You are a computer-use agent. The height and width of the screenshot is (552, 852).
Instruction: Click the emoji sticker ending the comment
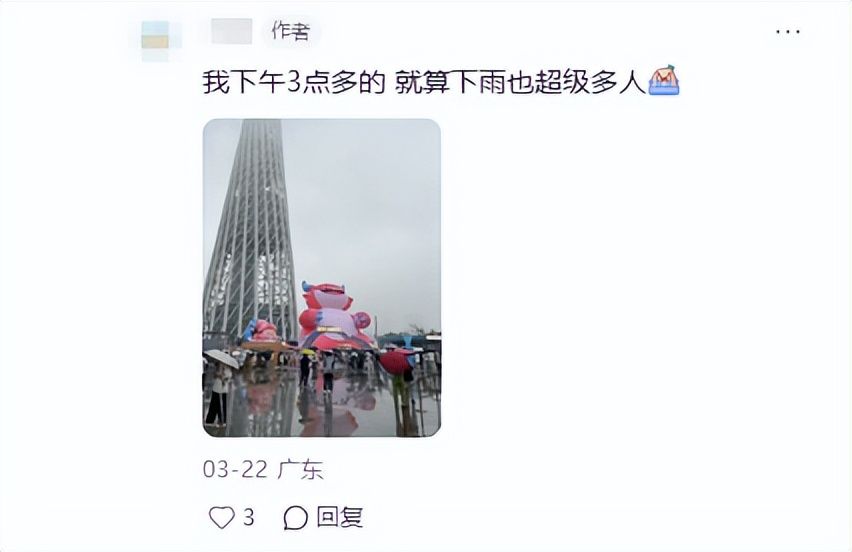(663, 80)
